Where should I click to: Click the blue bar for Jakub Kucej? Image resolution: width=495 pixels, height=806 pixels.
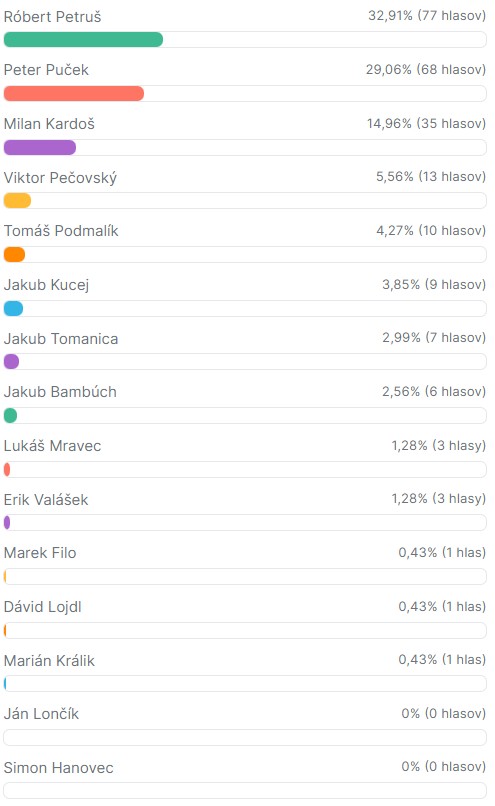(x=13, y=308)
